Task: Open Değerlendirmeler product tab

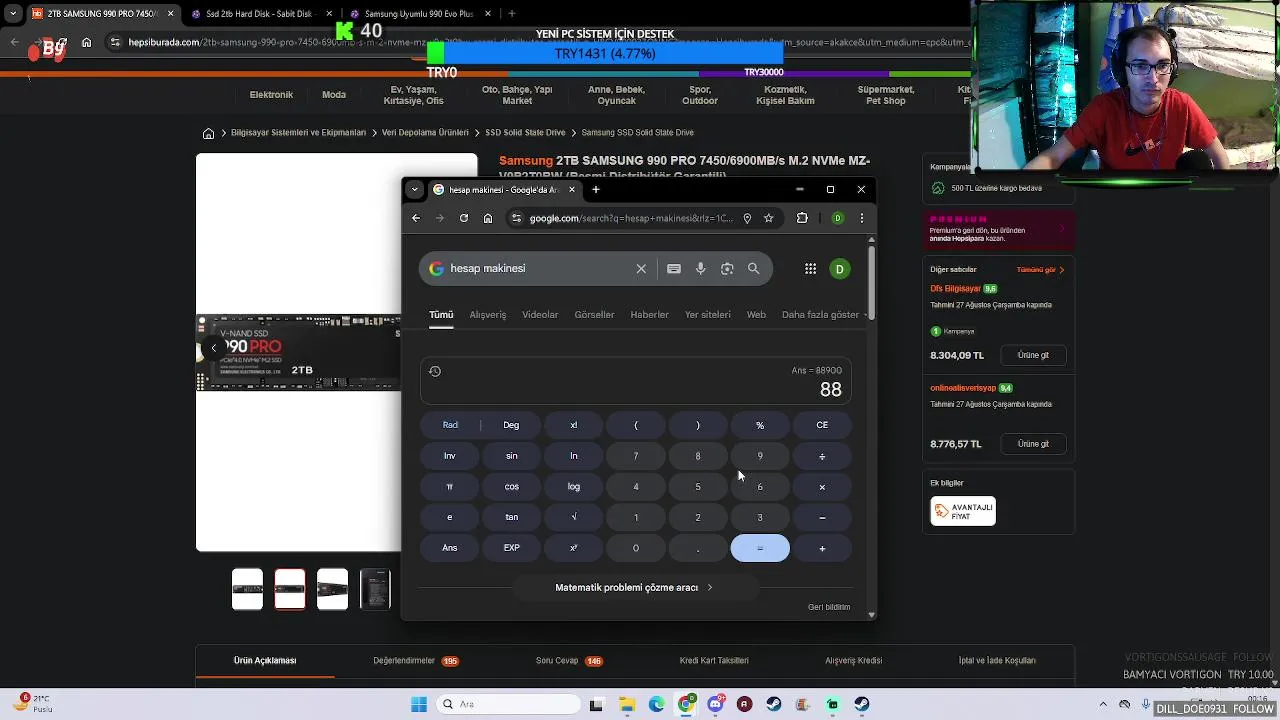Action: [x=415, y=661]
